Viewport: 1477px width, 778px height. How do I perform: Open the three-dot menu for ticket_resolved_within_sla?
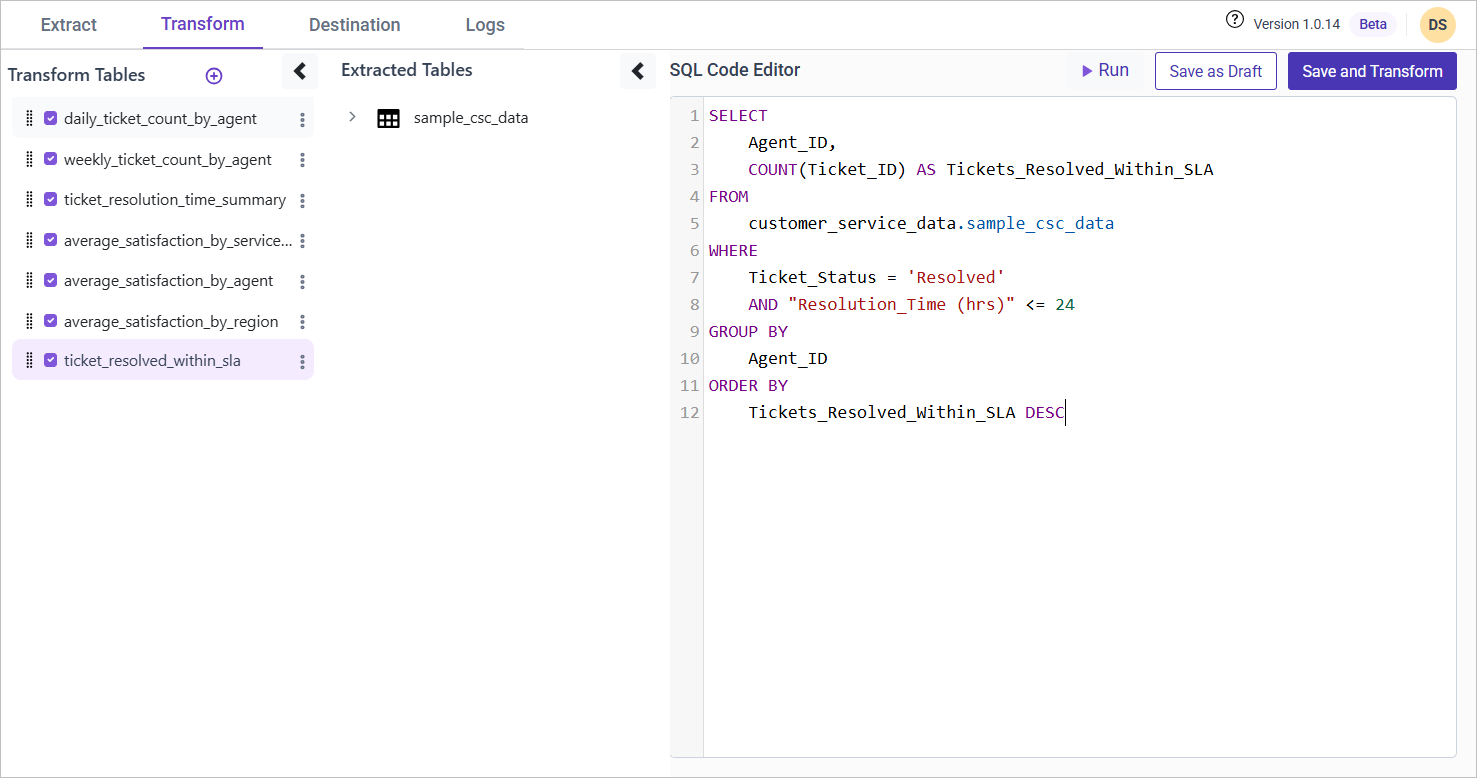coord(302,362)
